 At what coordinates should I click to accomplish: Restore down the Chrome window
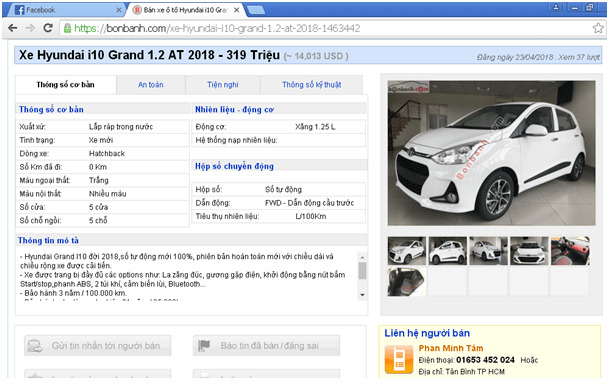590,7
